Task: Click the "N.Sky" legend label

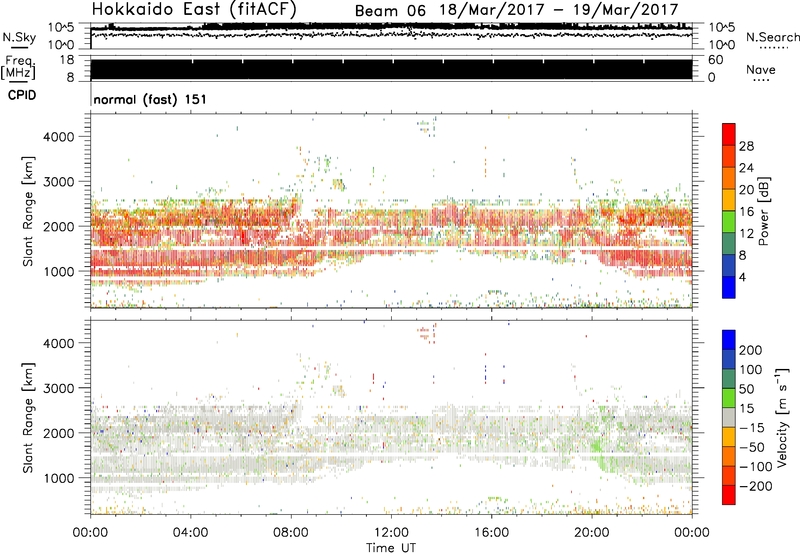Action: point(19,37)
